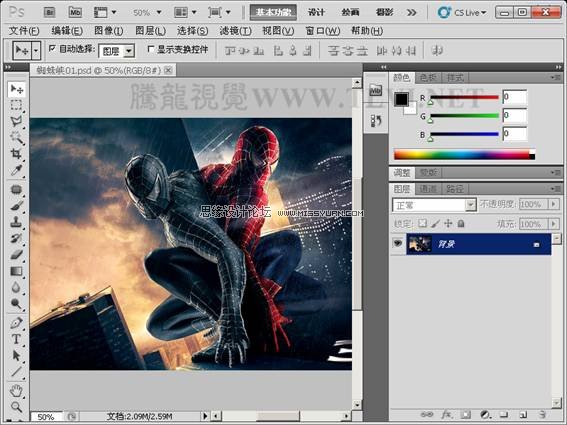This screenshot has width=567, height=425.
Task: Select the Eyedropper tool
Action: pyautogui.click(x=16, y=170)
